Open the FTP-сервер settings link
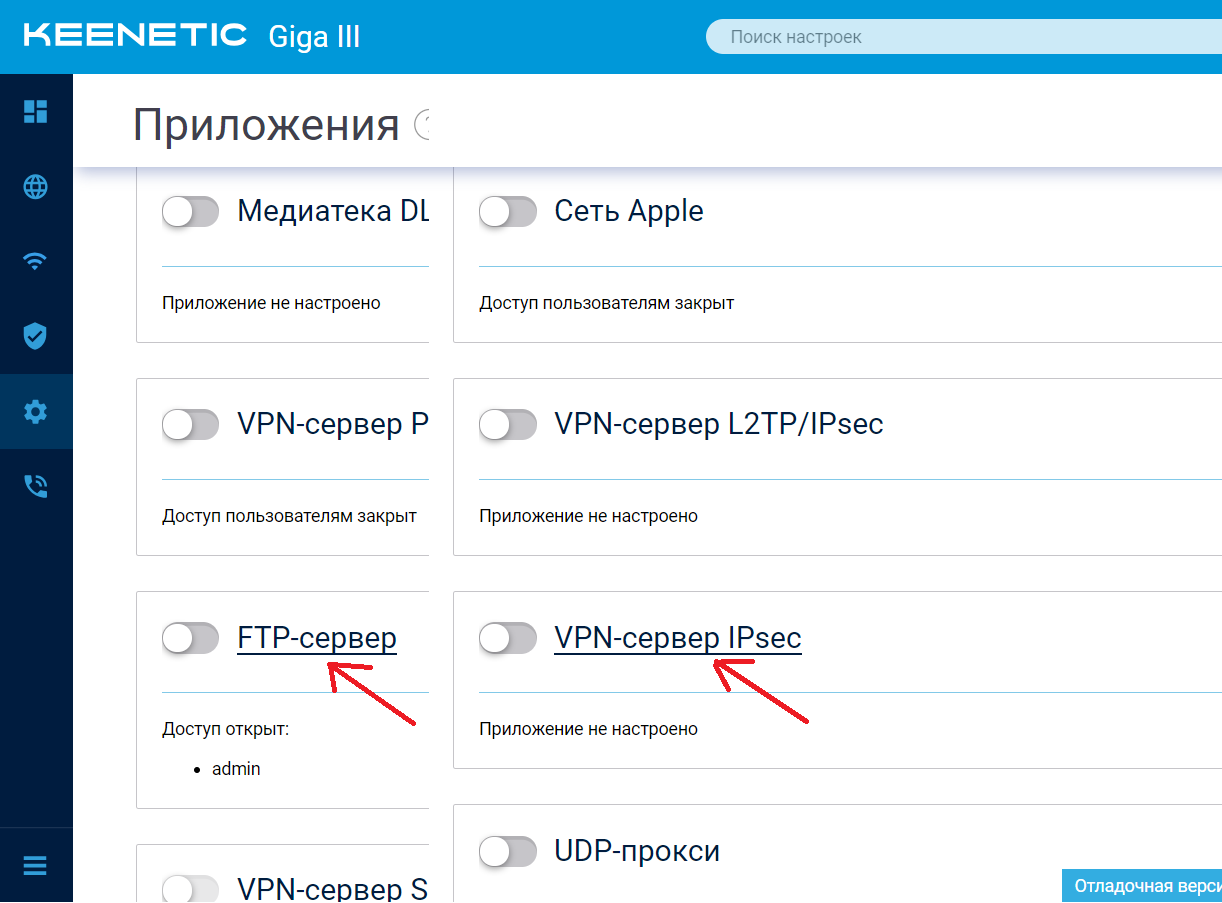 (317, 638)
